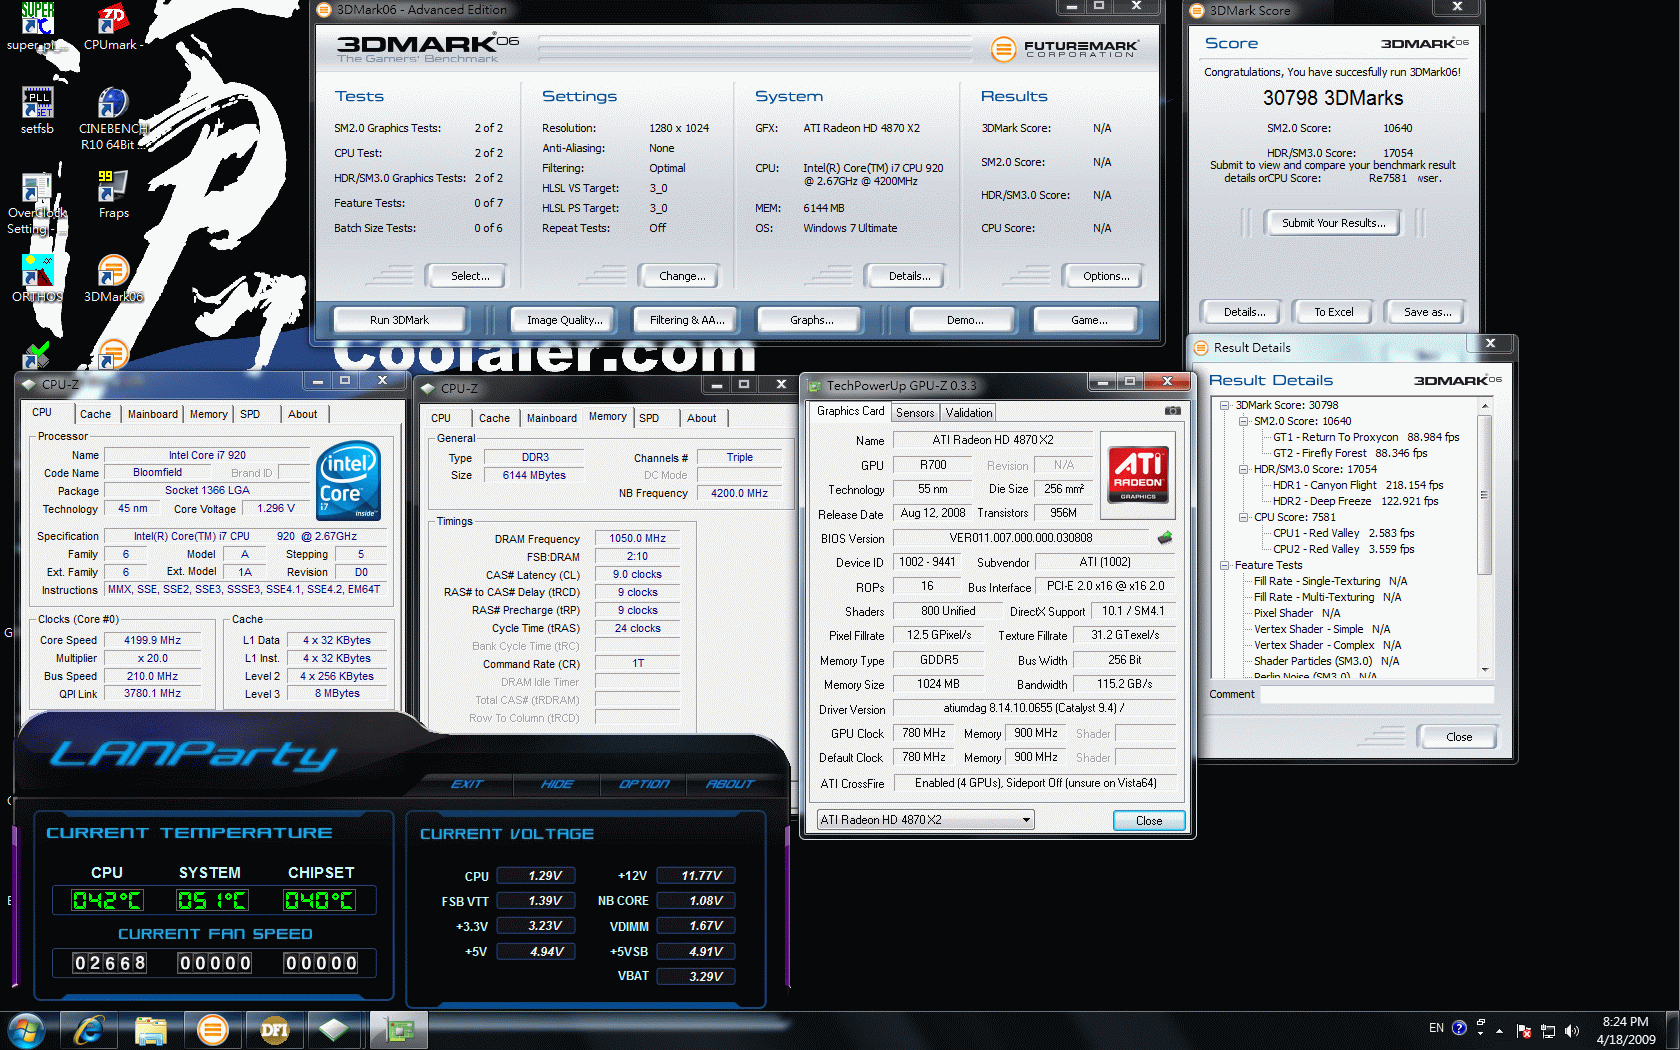Open Windows Explorer folder on taskbar
Image resolution: width=1680 pixels, height=1050 pixels.
pos(151,1030)
